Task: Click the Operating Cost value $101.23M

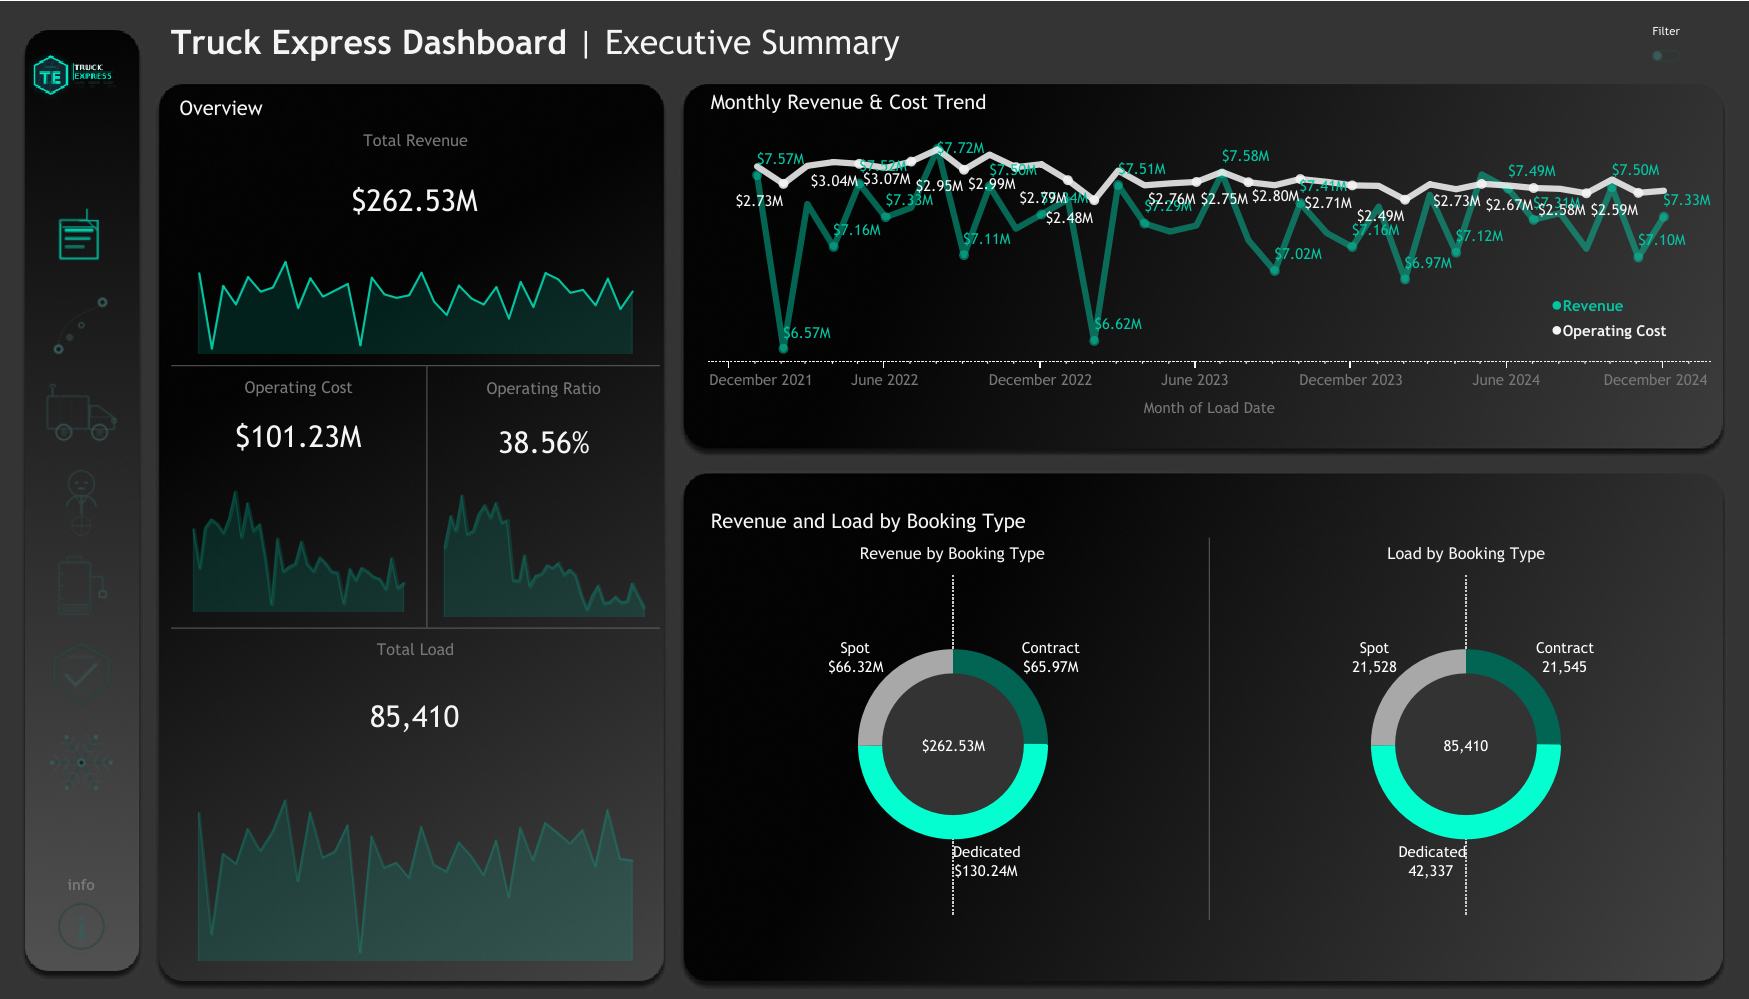Action: click(298, 437)
